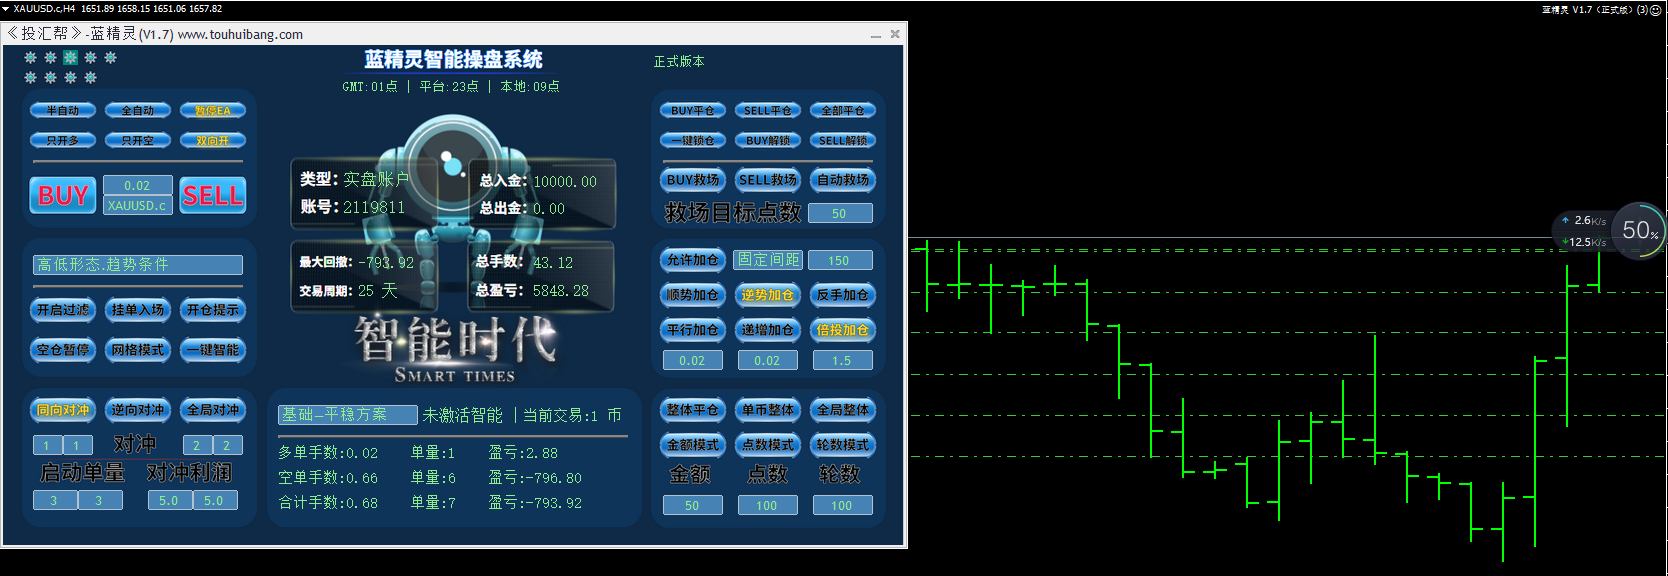Viewport: 1668px width, 576px height.
Task: Click the 总盈亏 value 5848.28
Action: click(560, 290)
